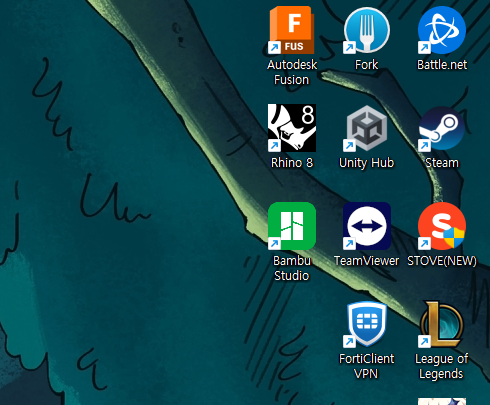This screenshot has width=490, height=405.
Task: Select the Battle.net desktop icon
Action: [442, 30]
